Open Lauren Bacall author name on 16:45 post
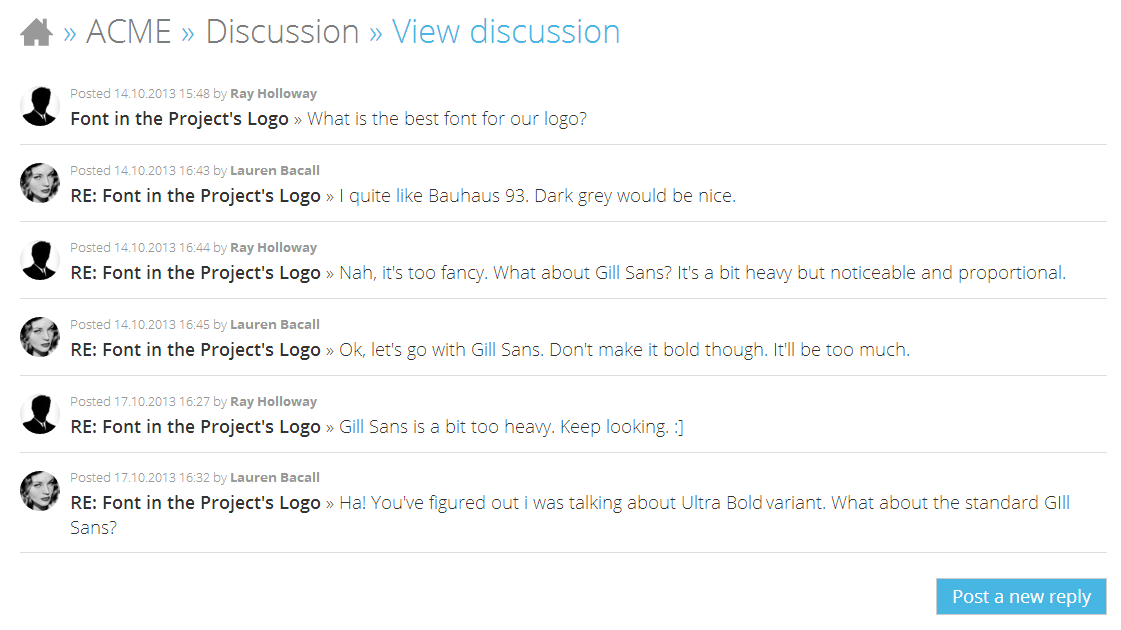Image resolution: width=1121 pixels, height=630 pixels. (275, 324)
